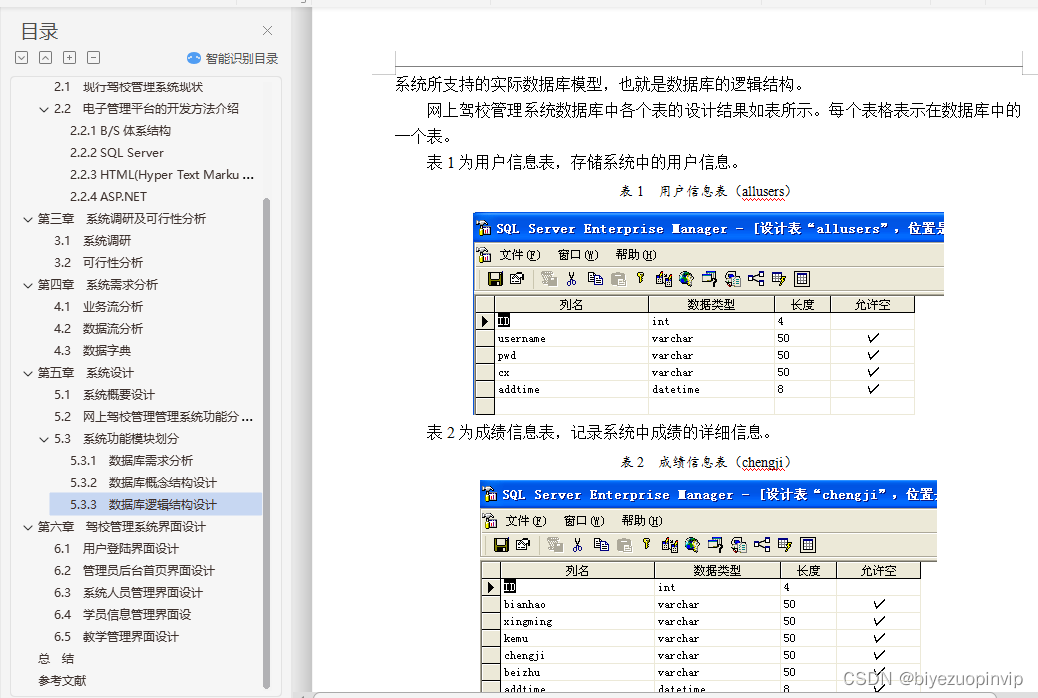Open 窗口(W) menu in allusers window
The width and height of the screenshot is (1038, 698).
[578, 255]
